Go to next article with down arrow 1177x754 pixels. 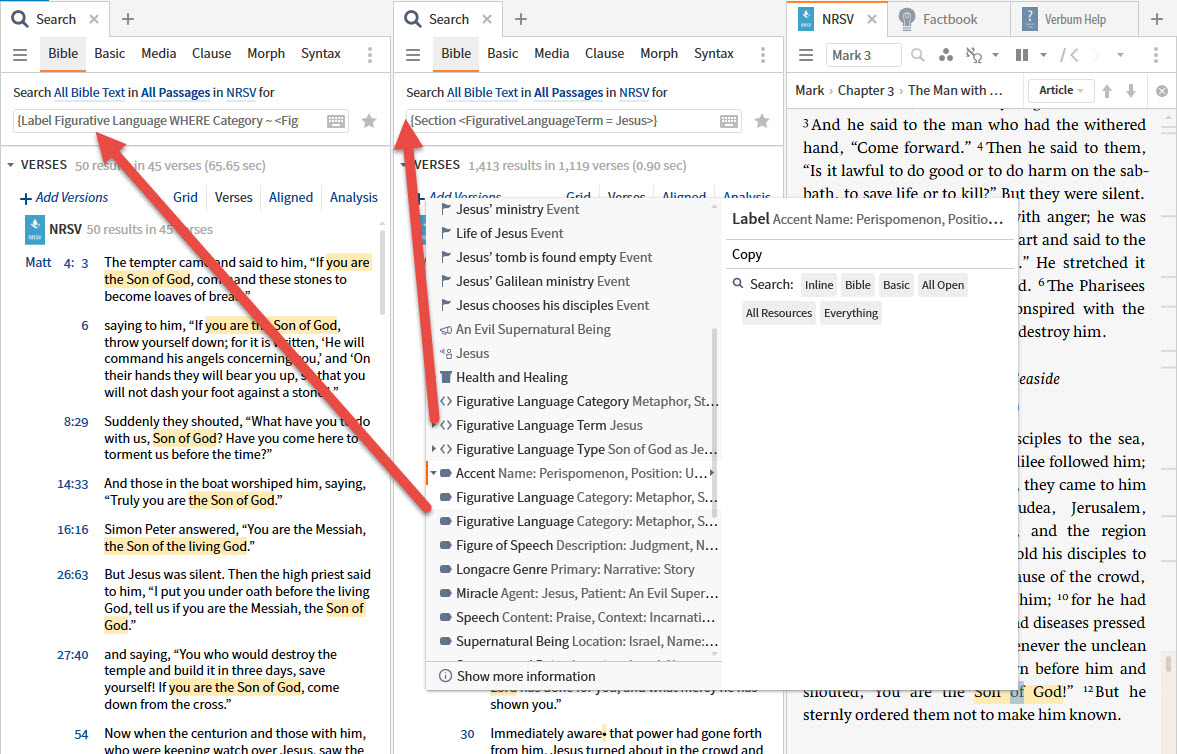coord(1131,91)
